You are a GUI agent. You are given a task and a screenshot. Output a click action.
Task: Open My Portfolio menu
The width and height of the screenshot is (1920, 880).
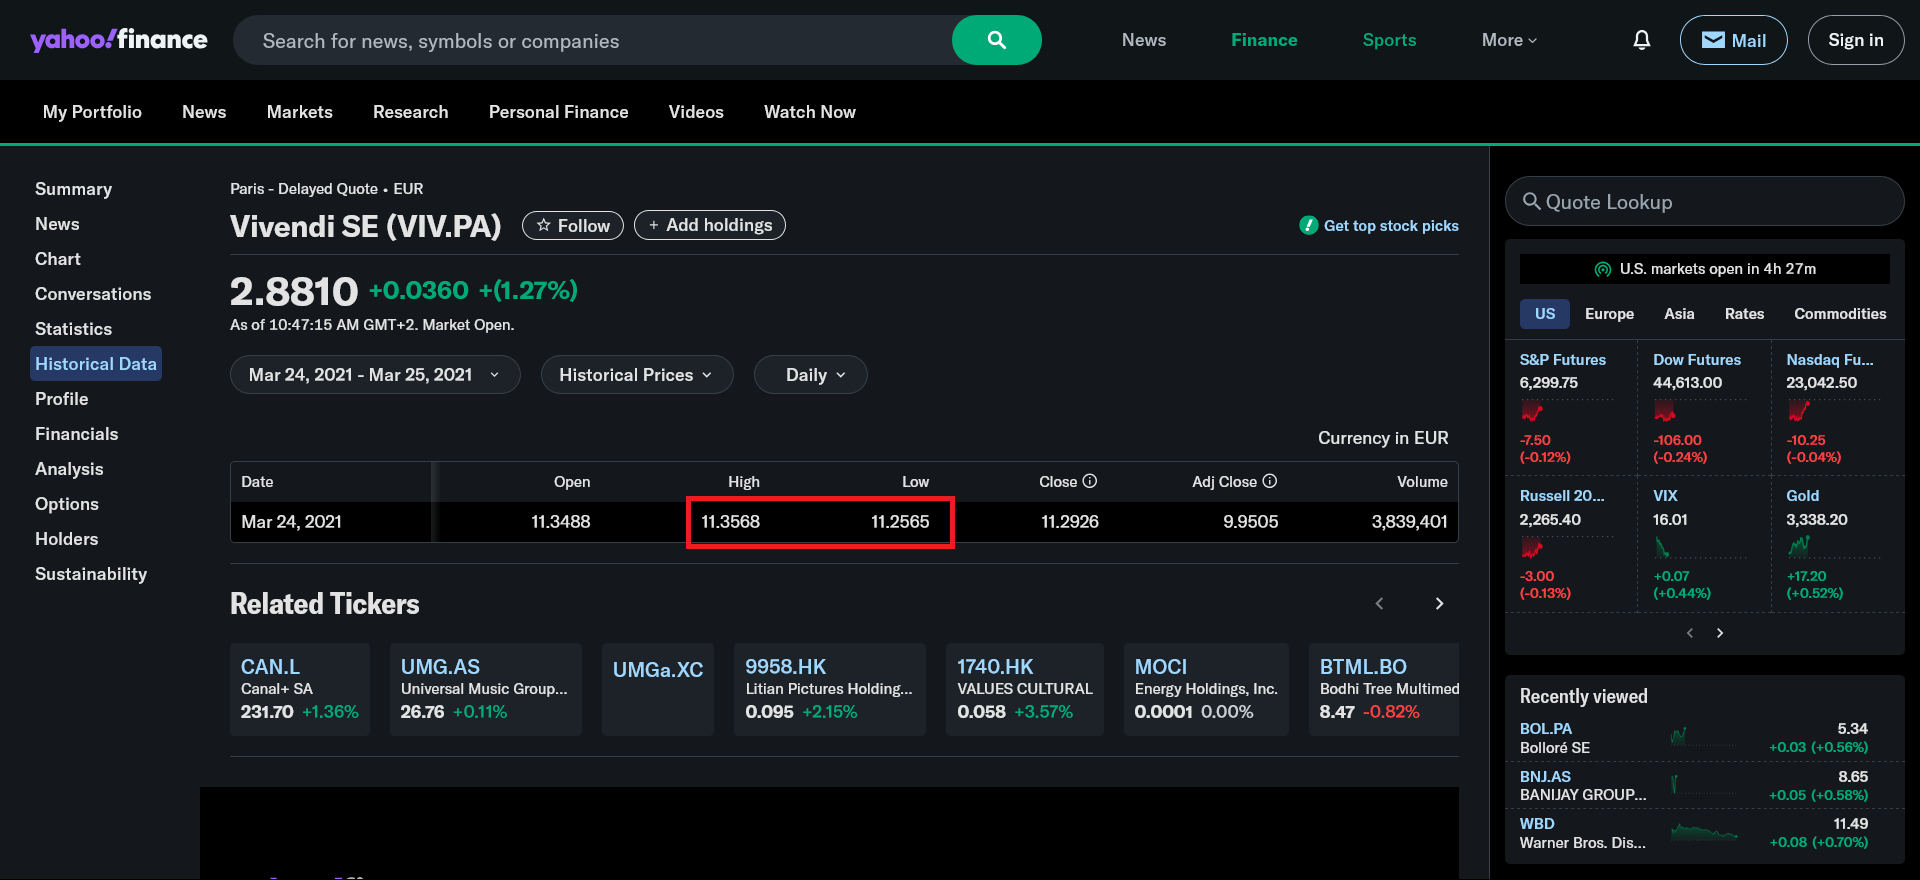click(92, 112)
